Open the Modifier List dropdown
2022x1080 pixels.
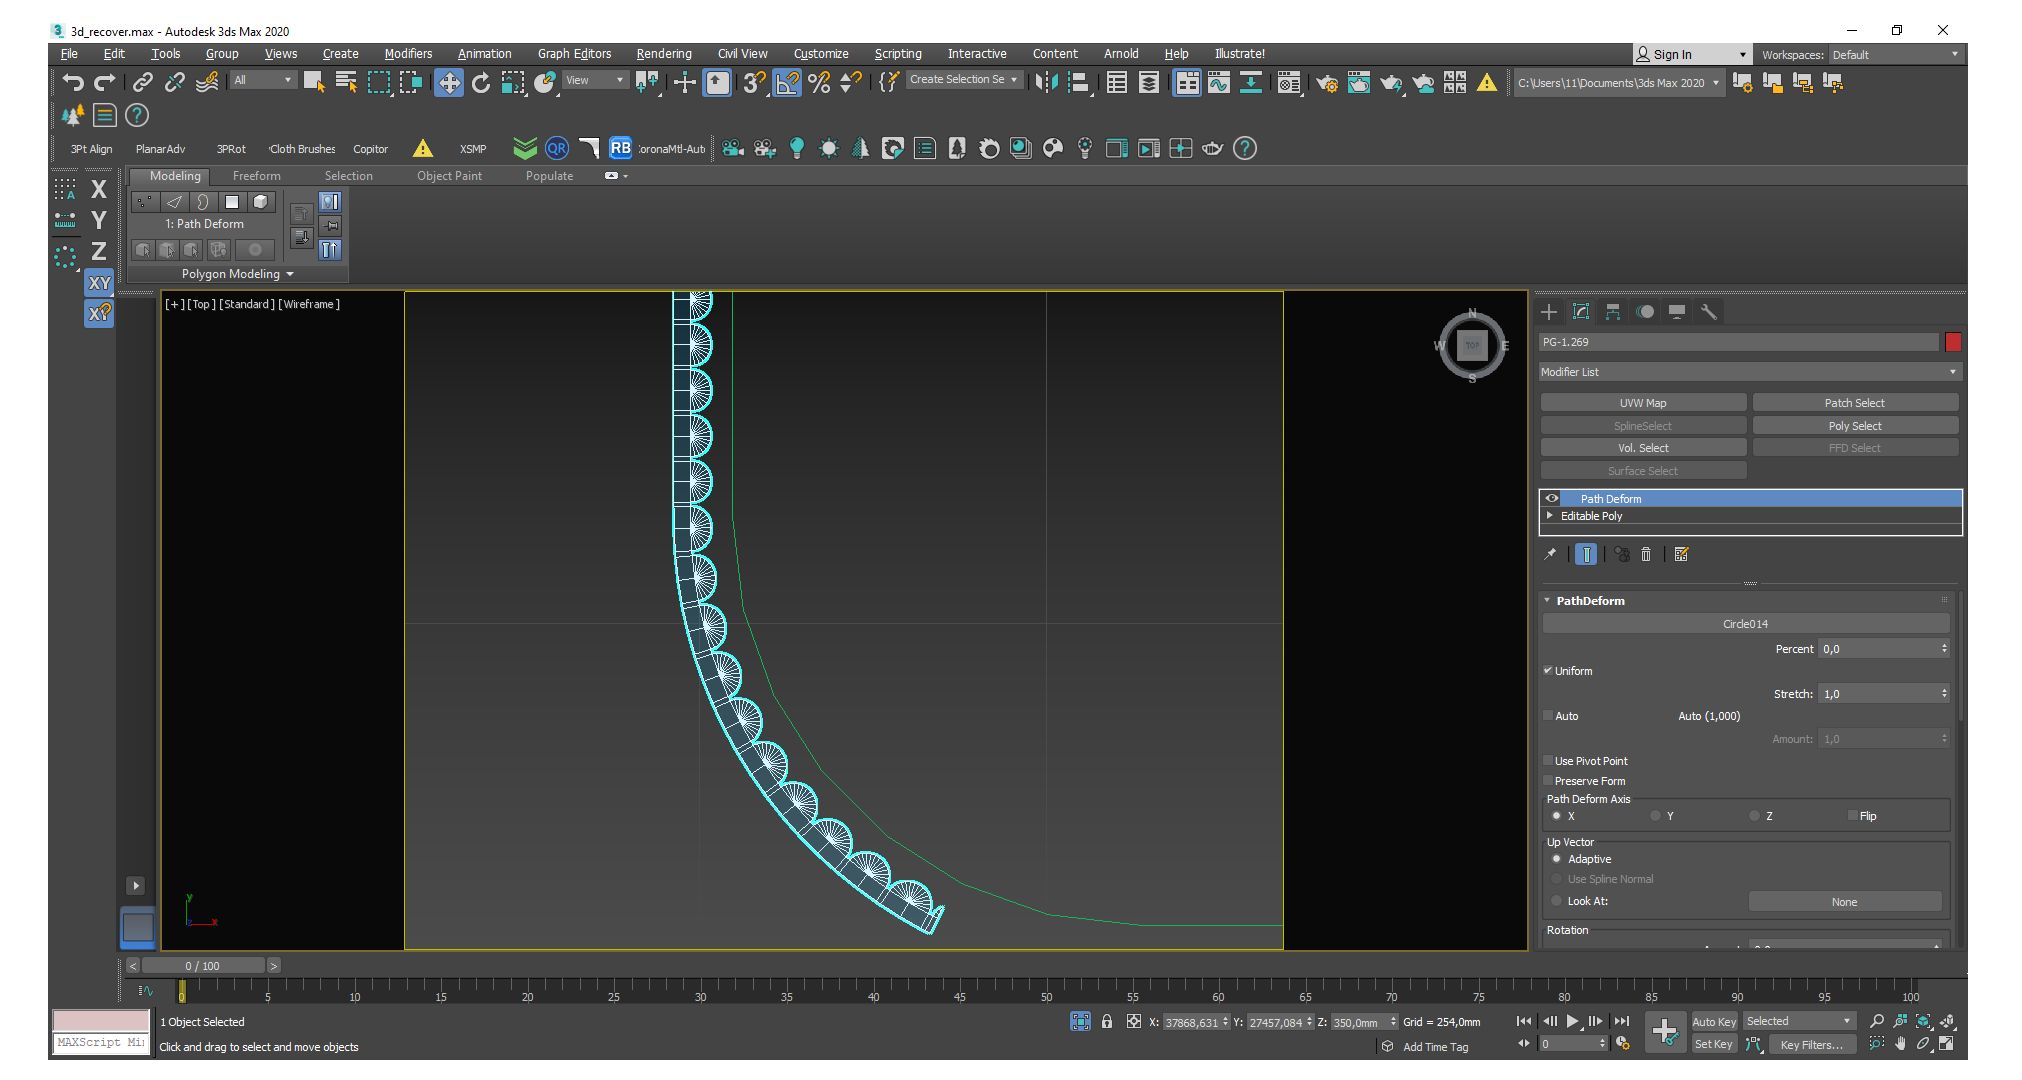1750,372
